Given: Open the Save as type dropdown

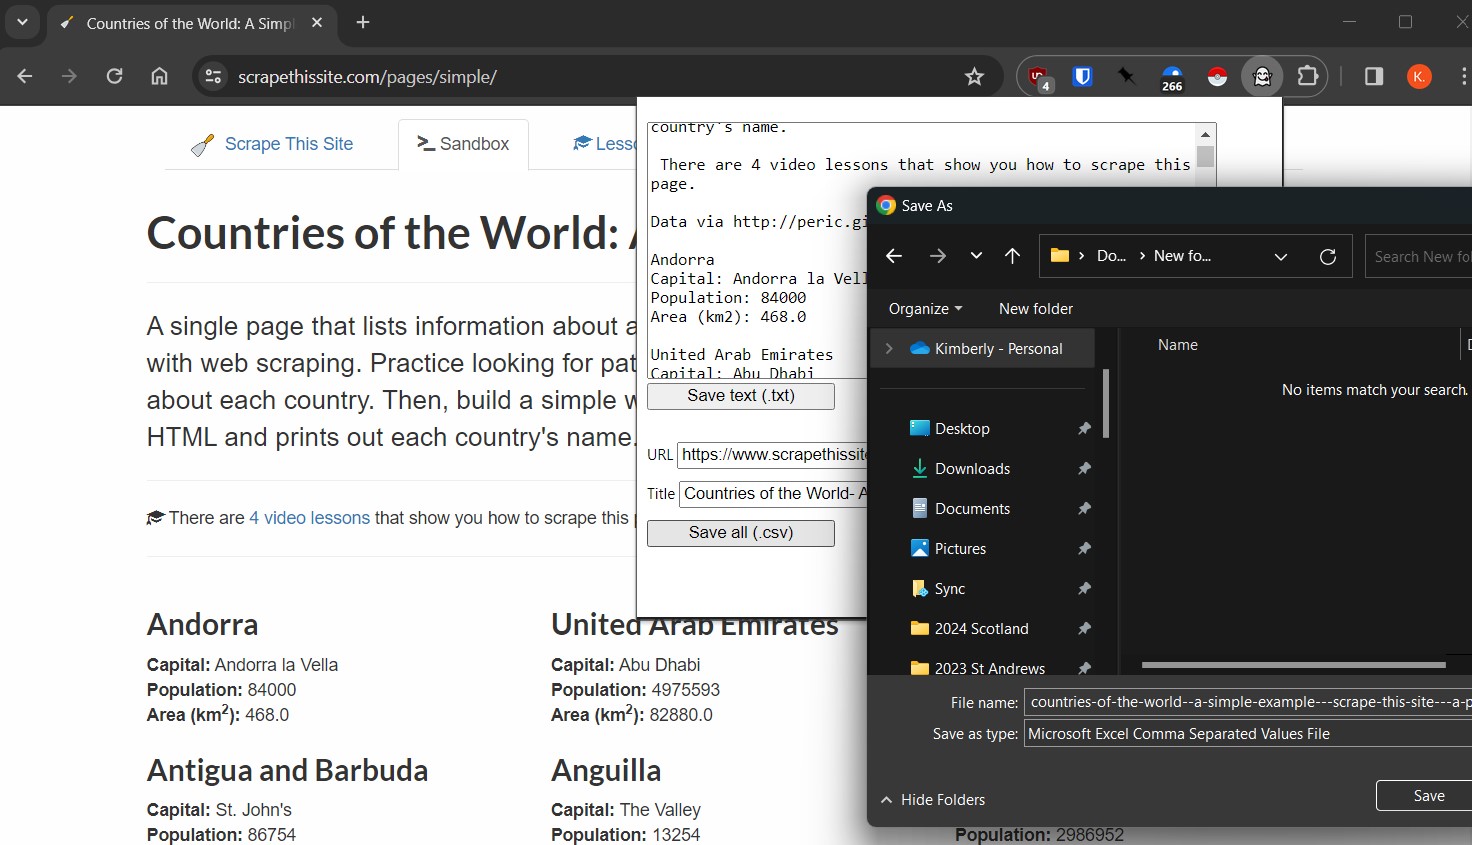Looking at the screenshot, I should [x=1248, y=734].
